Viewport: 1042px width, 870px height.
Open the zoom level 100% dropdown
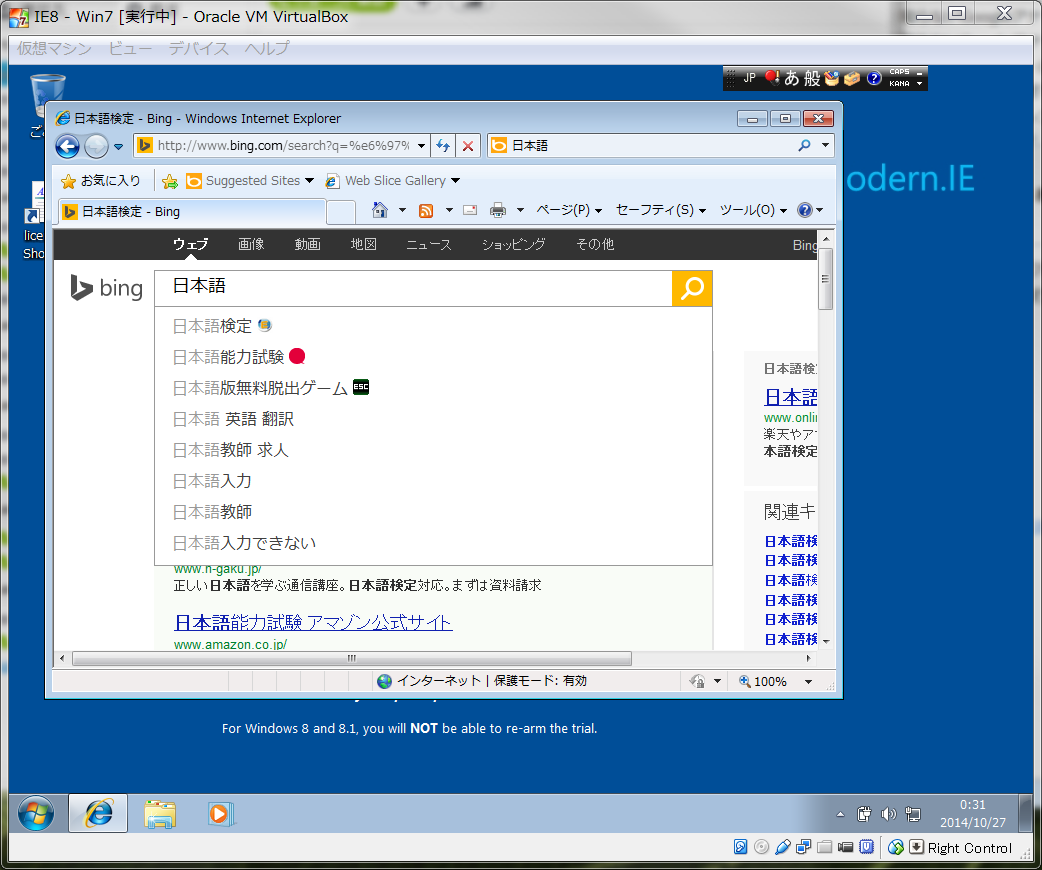tap(808, 681)
